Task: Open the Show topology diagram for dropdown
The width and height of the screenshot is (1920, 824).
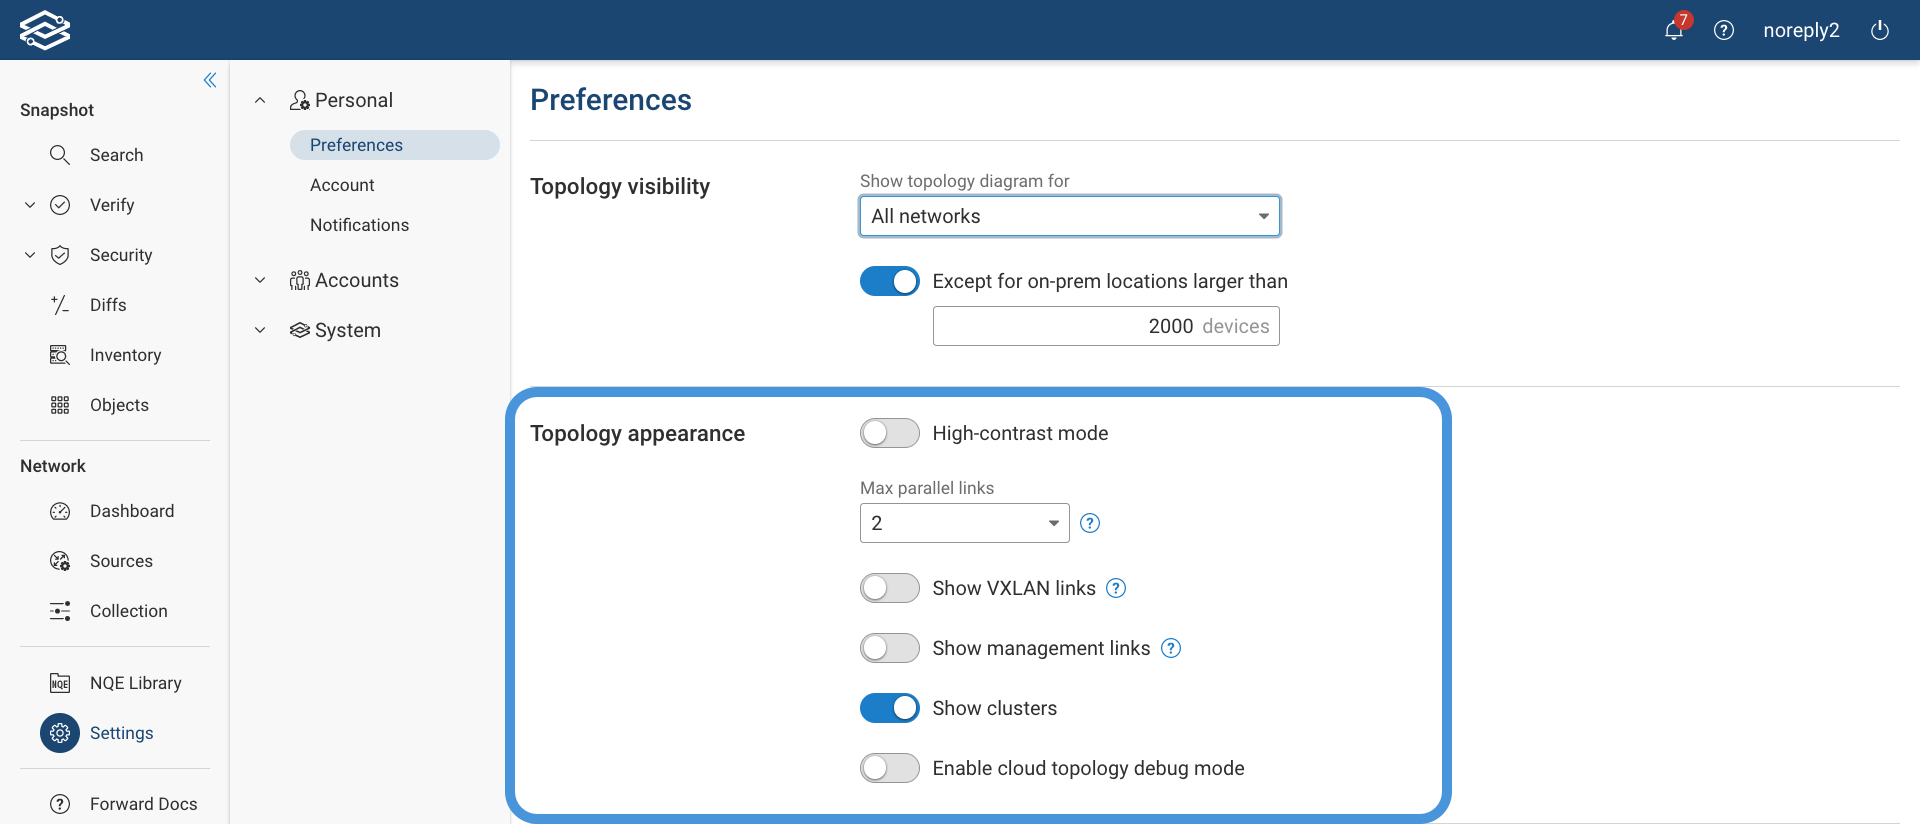Action: pyautogui.click(x=1070, y=216)
